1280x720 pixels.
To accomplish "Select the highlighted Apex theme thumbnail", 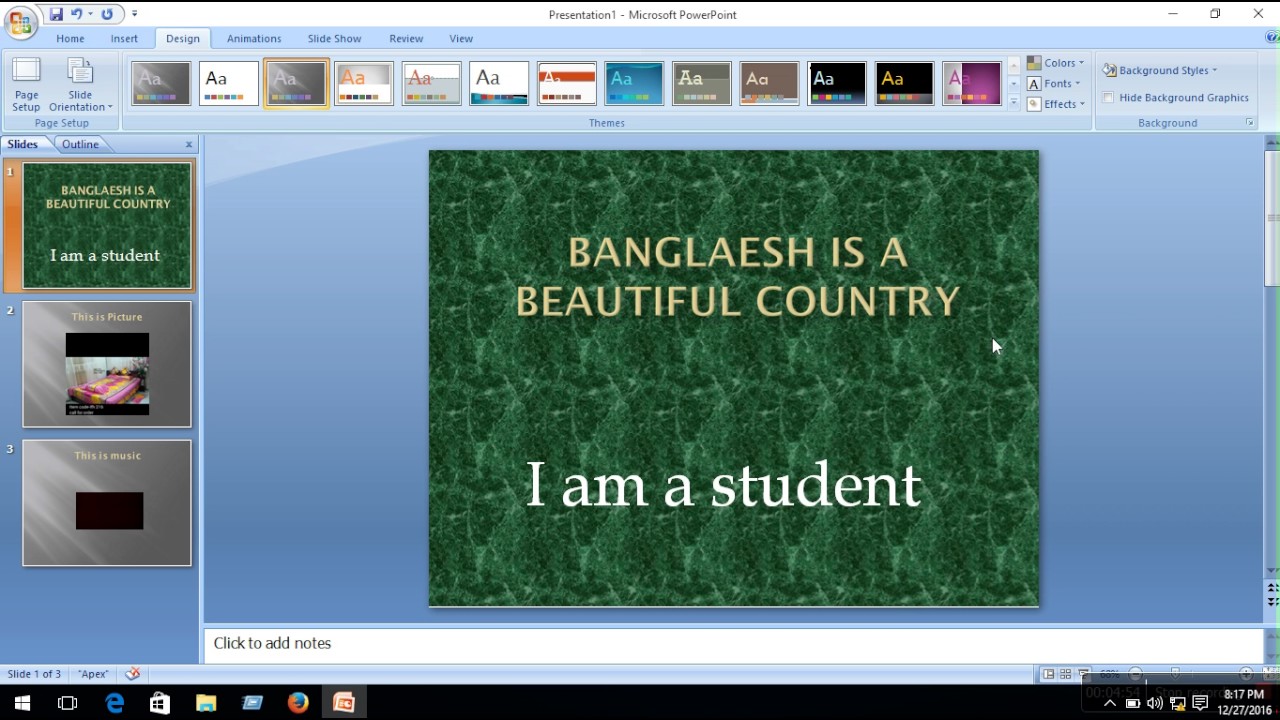I will coord(296,84).
